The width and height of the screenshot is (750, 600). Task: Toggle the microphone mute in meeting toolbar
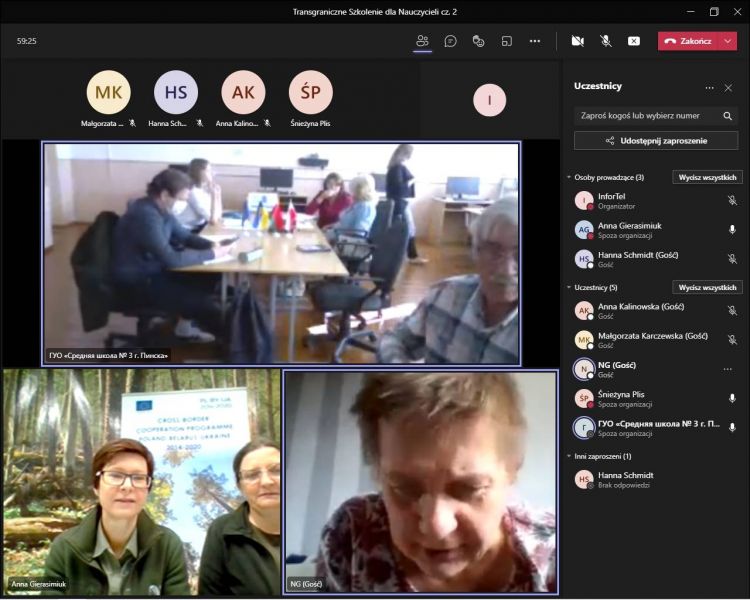pyautogui.click(x=605, y=41)
